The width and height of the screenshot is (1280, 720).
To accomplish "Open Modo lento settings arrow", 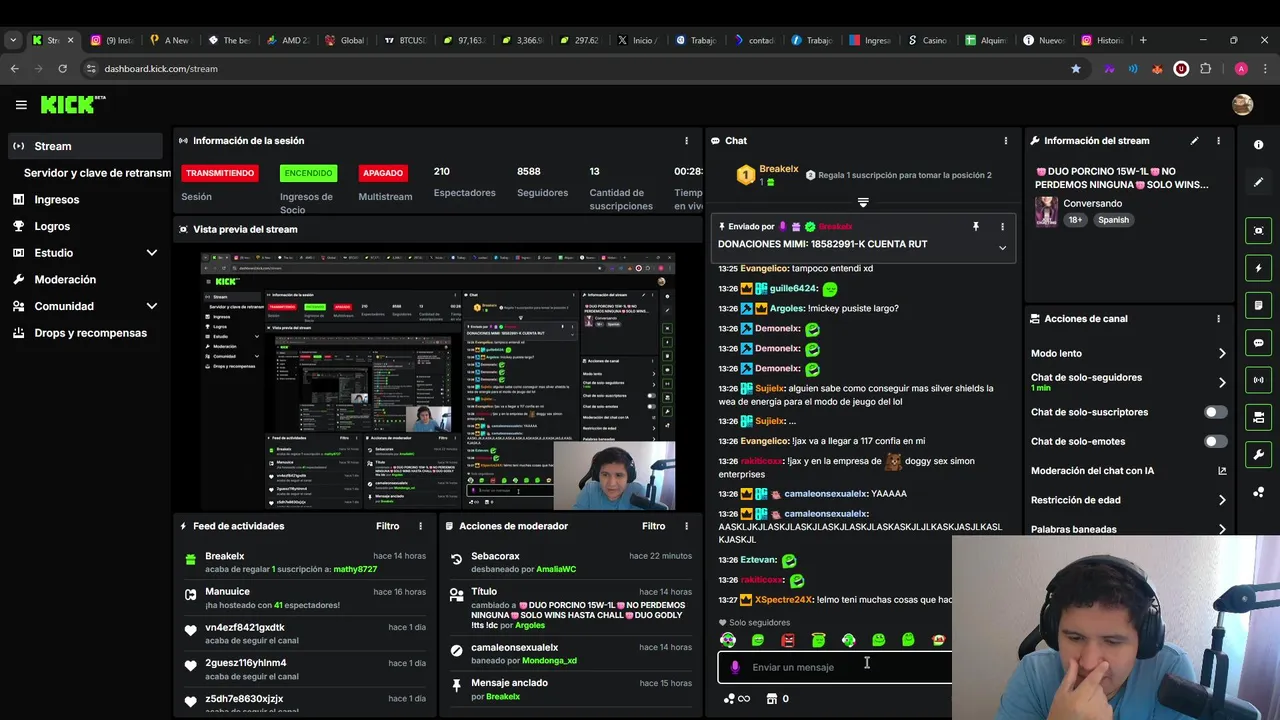I will coord(1222,354).
